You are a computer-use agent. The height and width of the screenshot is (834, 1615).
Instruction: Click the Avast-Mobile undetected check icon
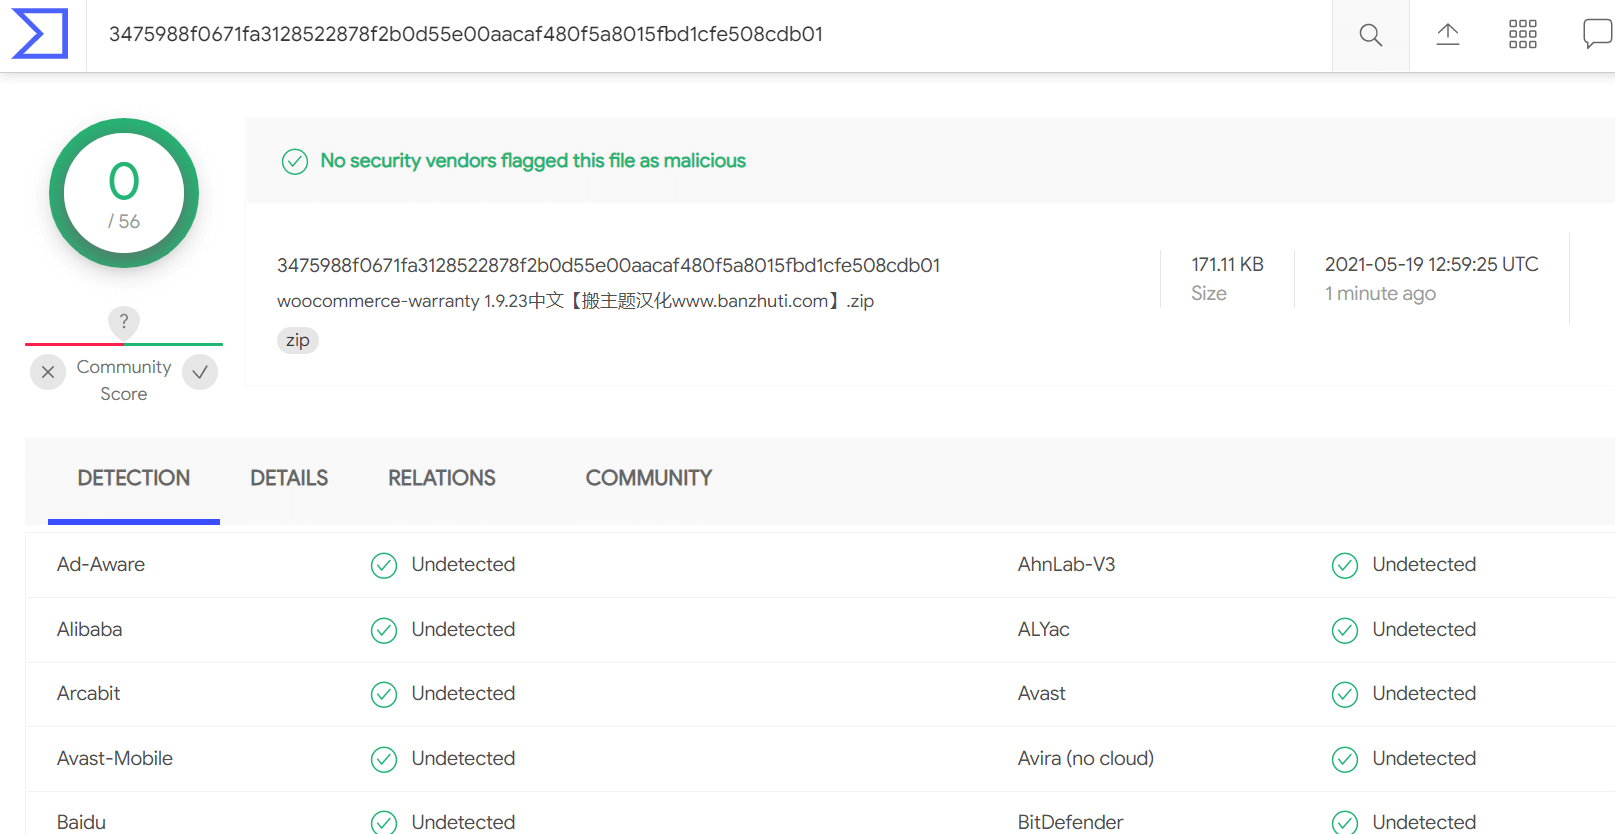click(x=384, y=759)
